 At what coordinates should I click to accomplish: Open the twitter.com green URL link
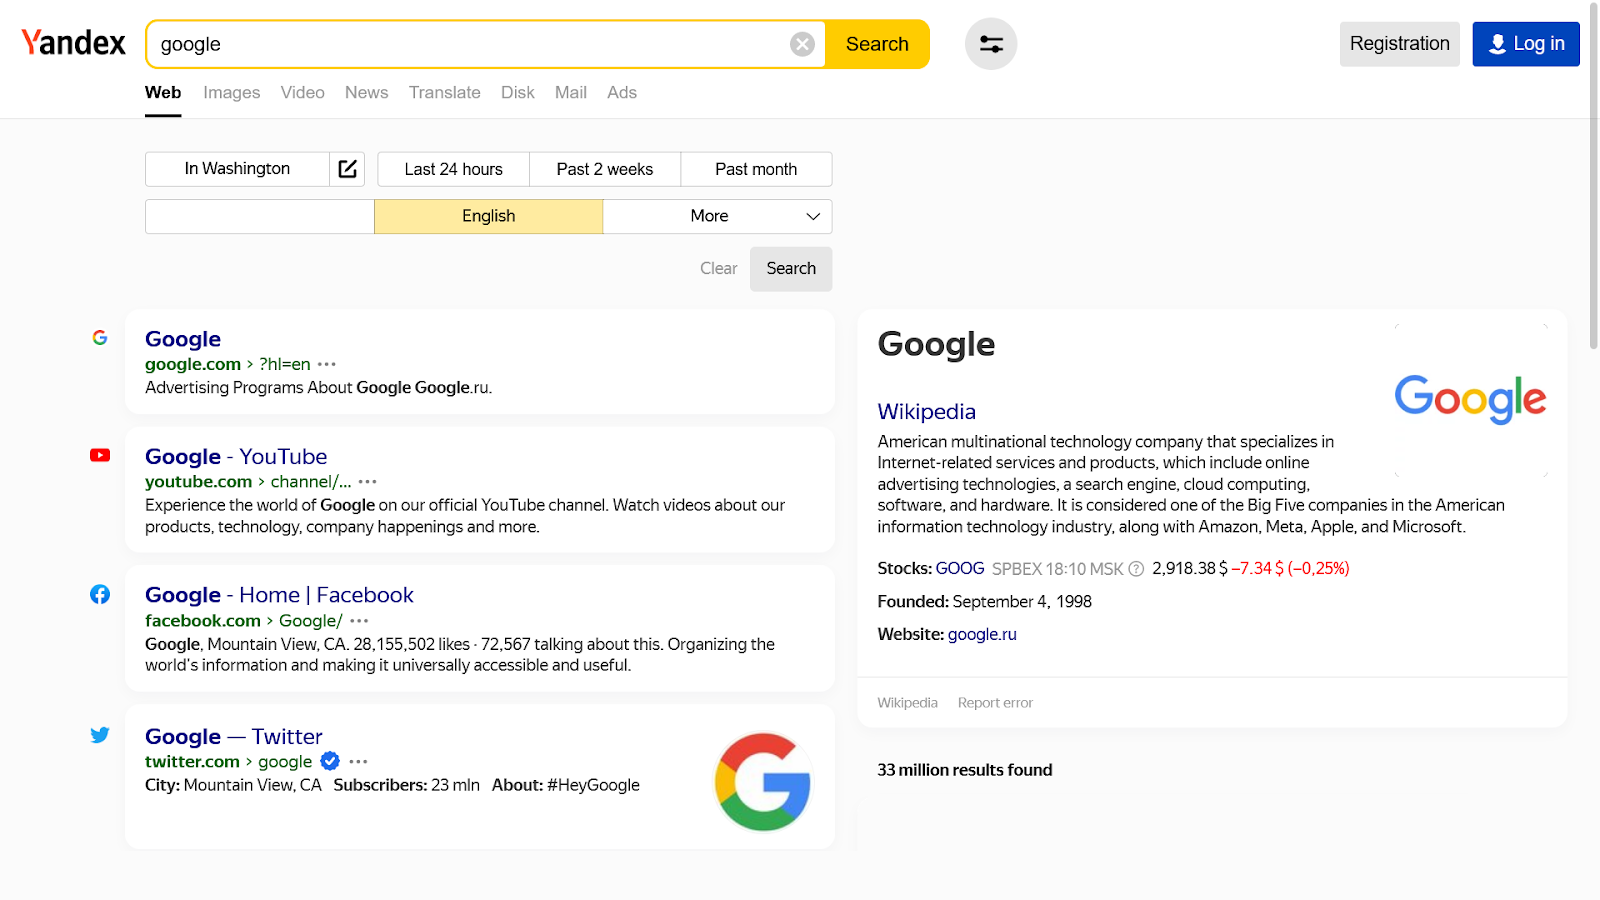pyautogui.click(x=193, y=761)
